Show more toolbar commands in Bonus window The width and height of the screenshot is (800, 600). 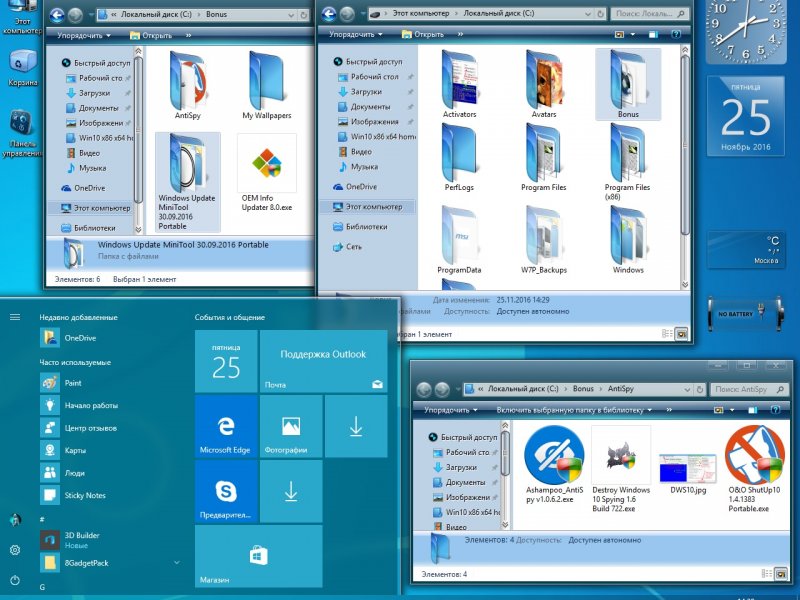tap(188, 35)
